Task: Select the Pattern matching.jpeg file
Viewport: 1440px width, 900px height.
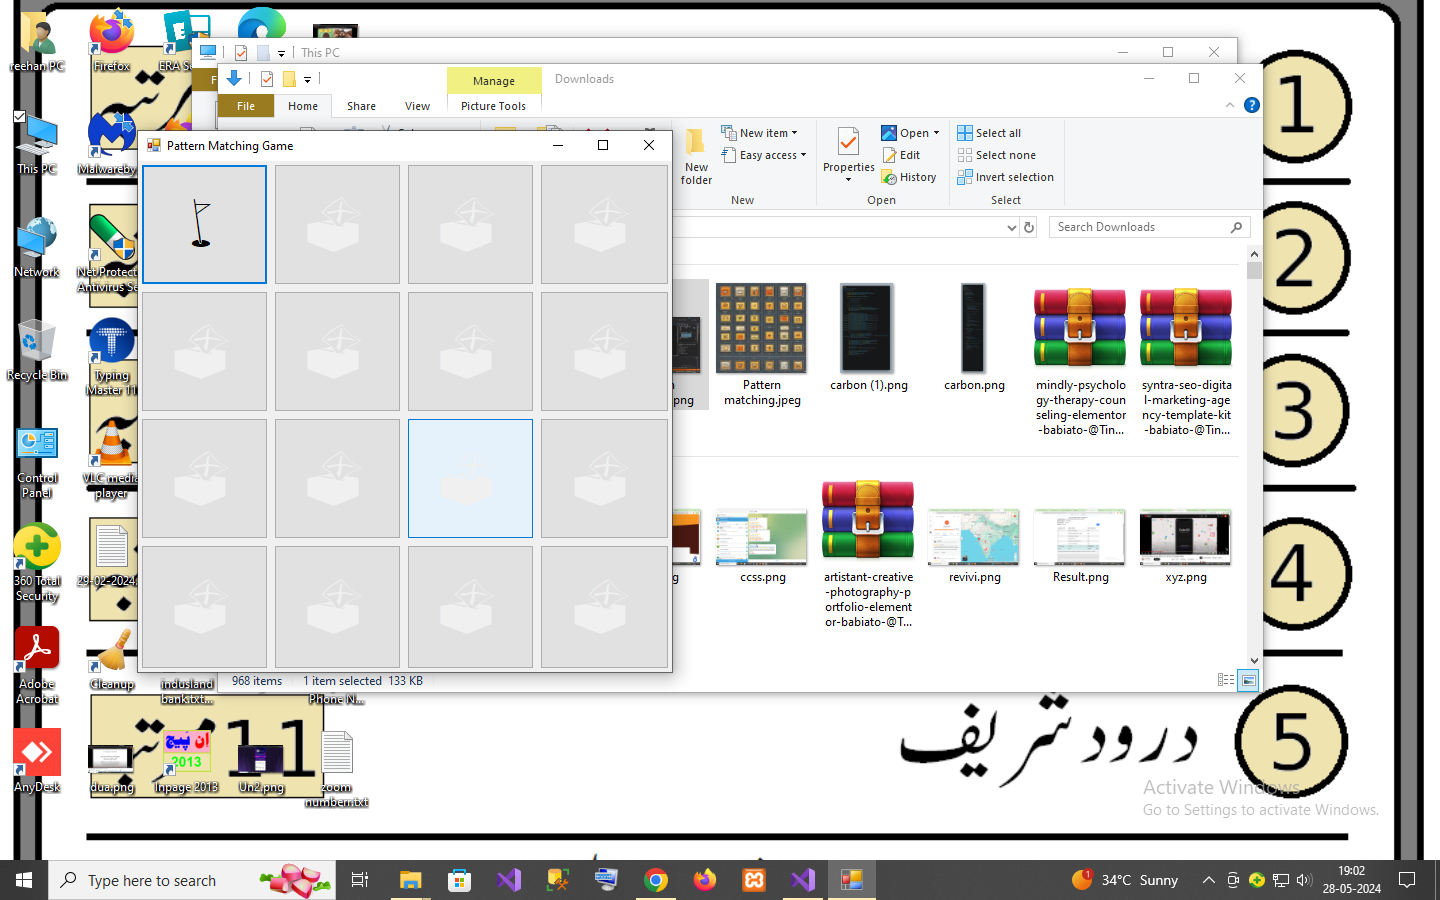Action: (762, 344)
